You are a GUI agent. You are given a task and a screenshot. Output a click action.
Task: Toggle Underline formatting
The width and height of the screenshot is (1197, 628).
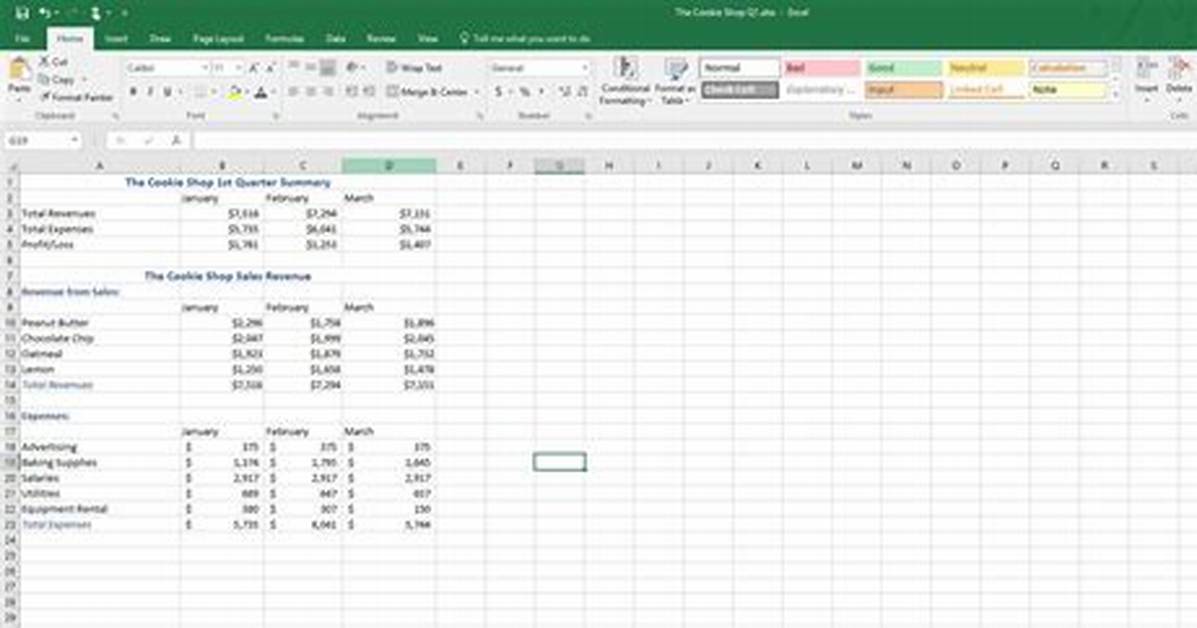point(167,92)
